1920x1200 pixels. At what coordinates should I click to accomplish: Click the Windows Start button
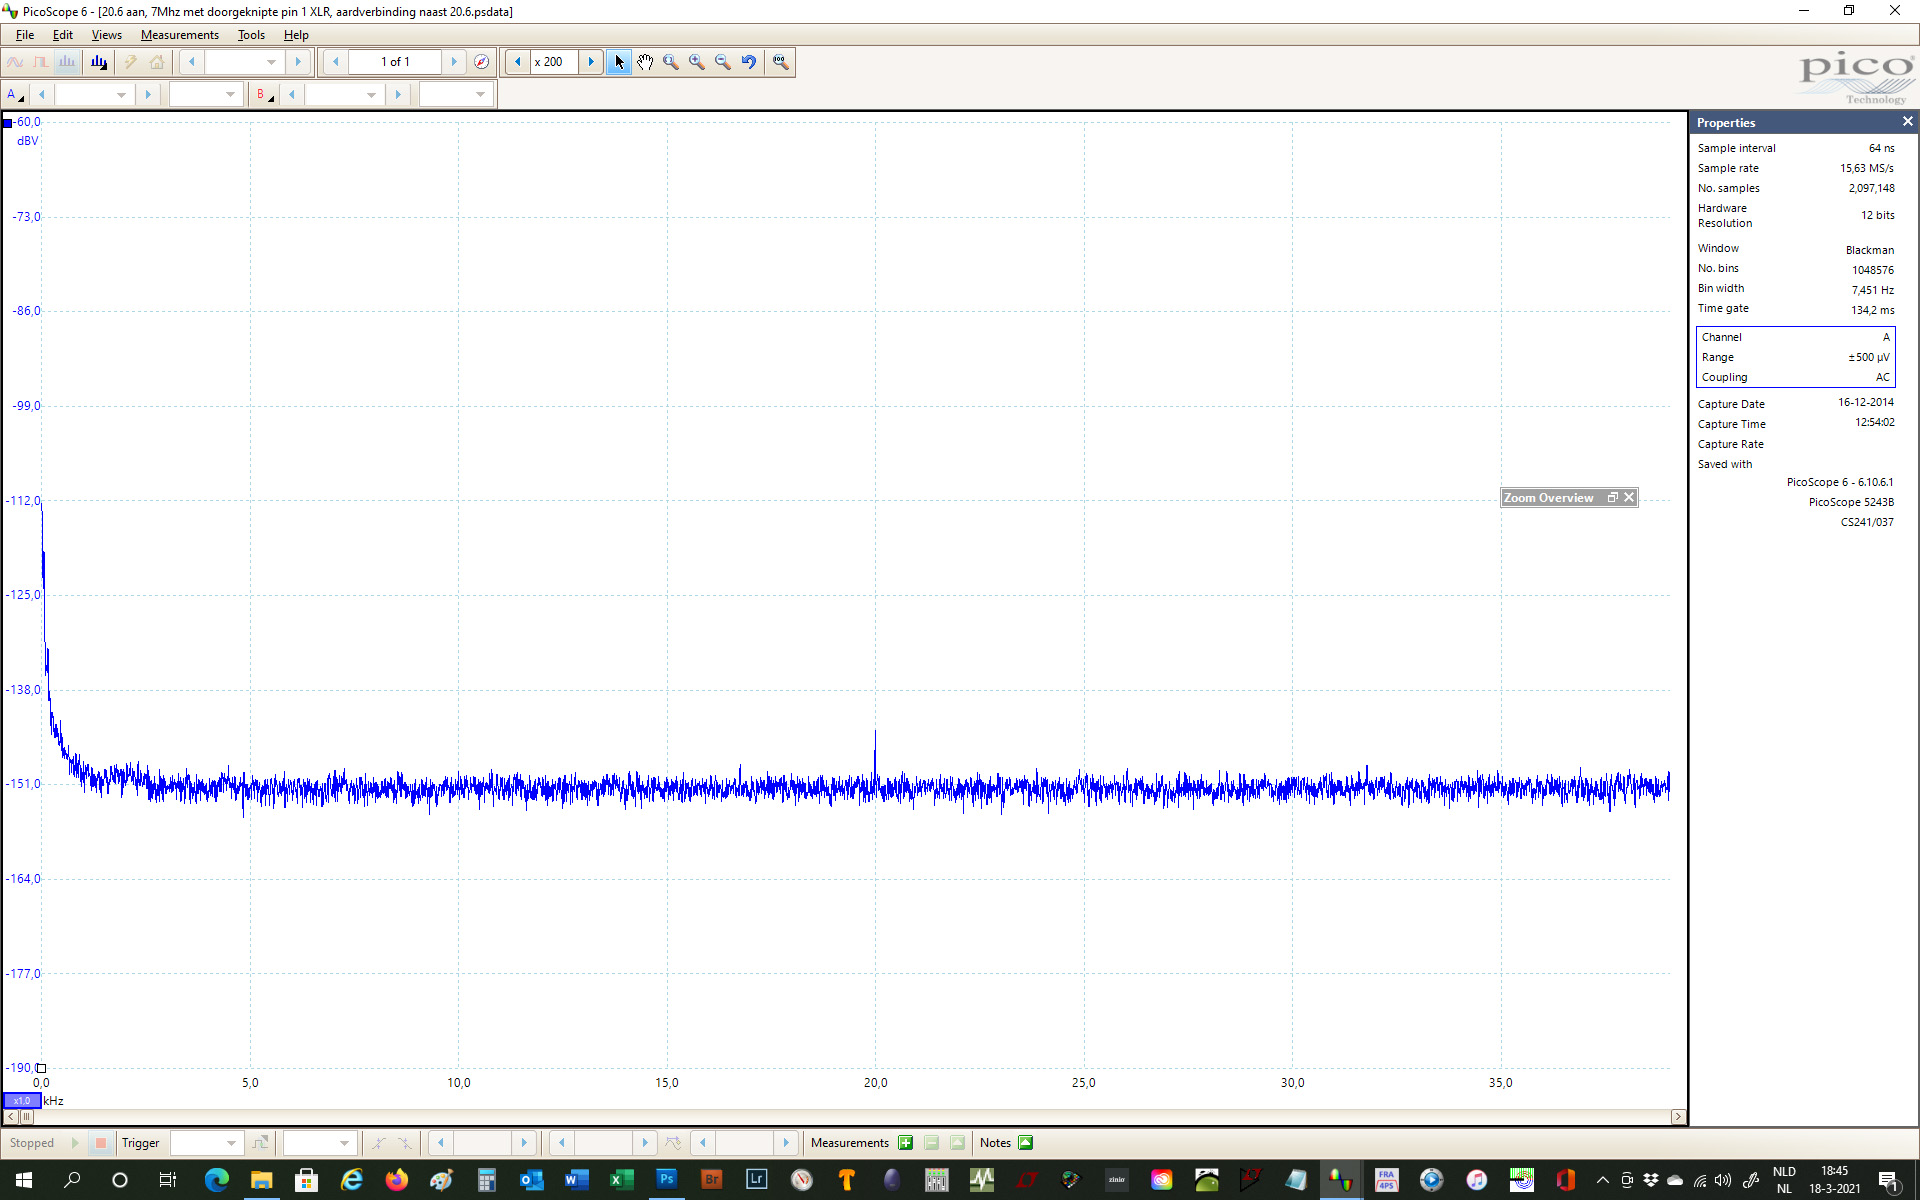coord(24,1180)
